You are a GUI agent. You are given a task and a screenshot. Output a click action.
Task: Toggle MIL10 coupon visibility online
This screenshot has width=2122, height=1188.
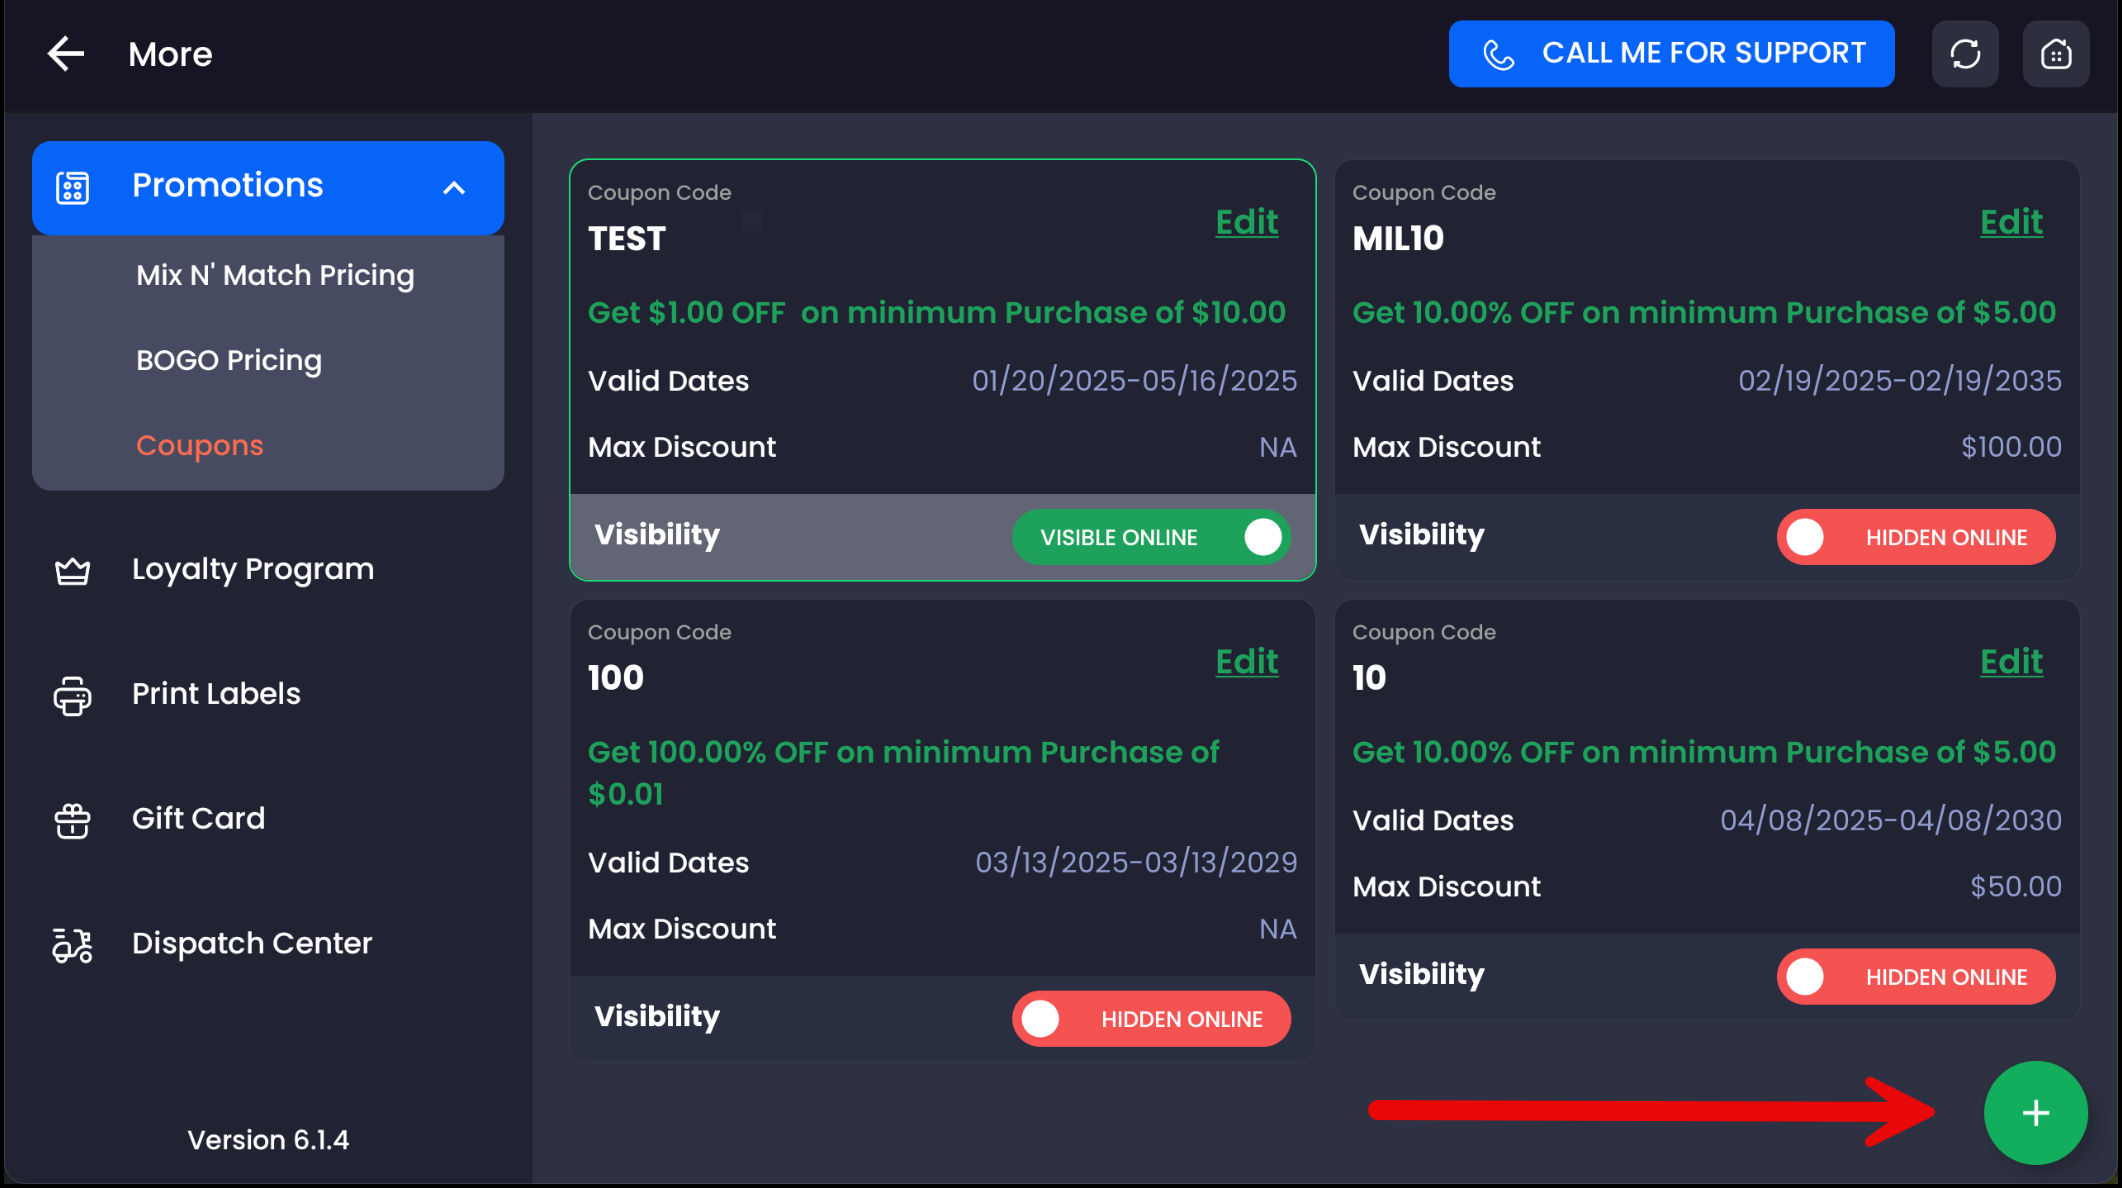pyautogui.click(x=1915, y=537)
